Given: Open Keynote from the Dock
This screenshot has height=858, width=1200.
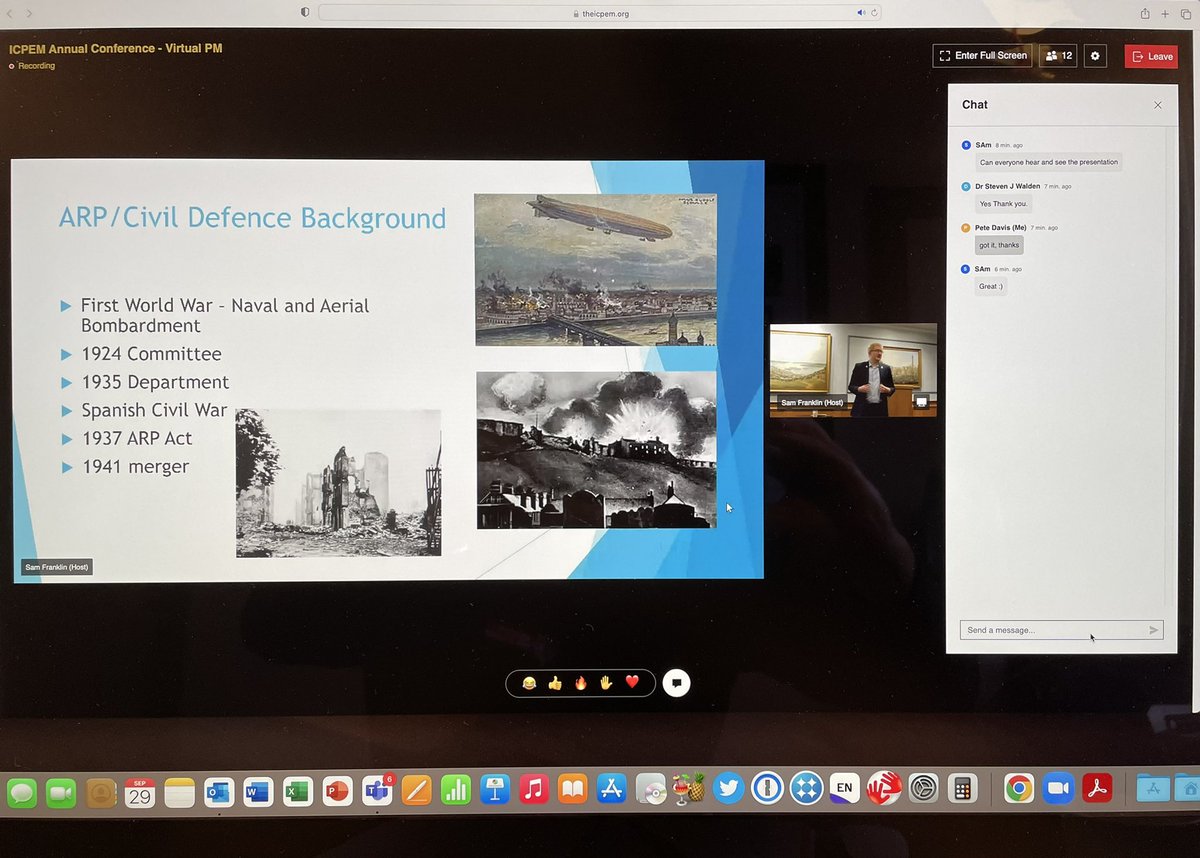Looking at the screenshot, I should click(495, 792).
